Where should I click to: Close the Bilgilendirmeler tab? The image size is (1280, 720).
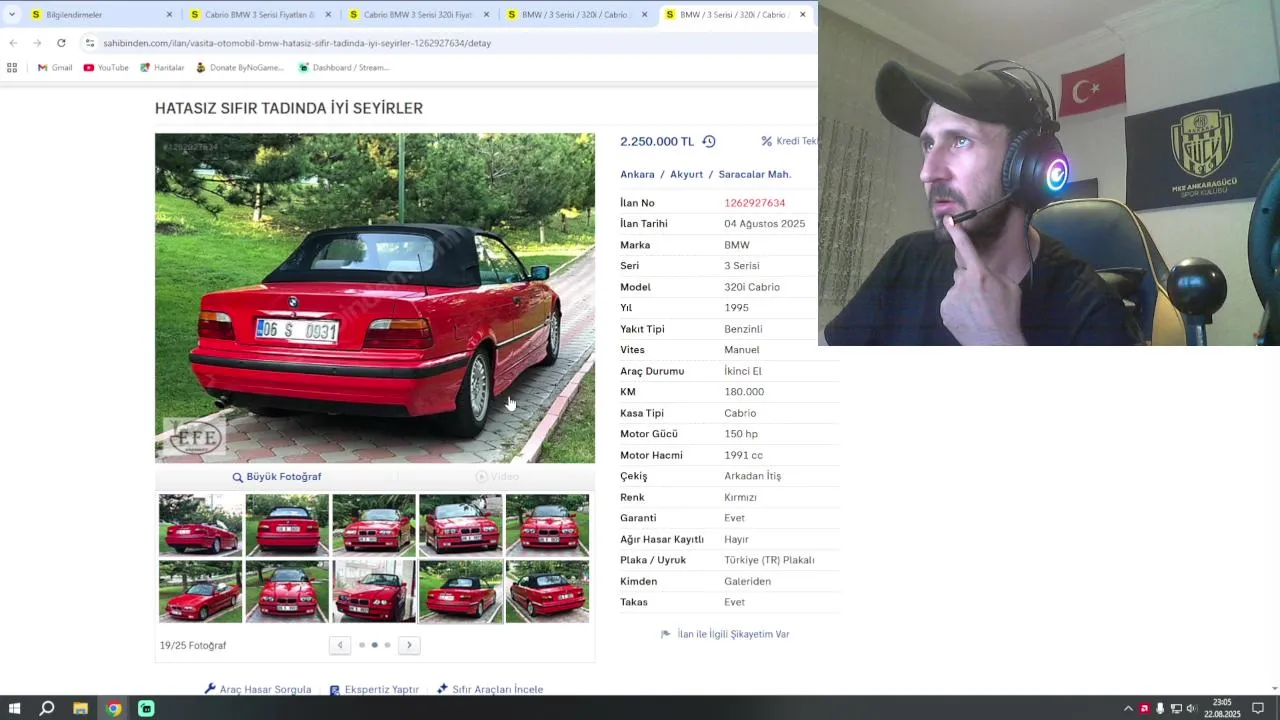point(169,15)
